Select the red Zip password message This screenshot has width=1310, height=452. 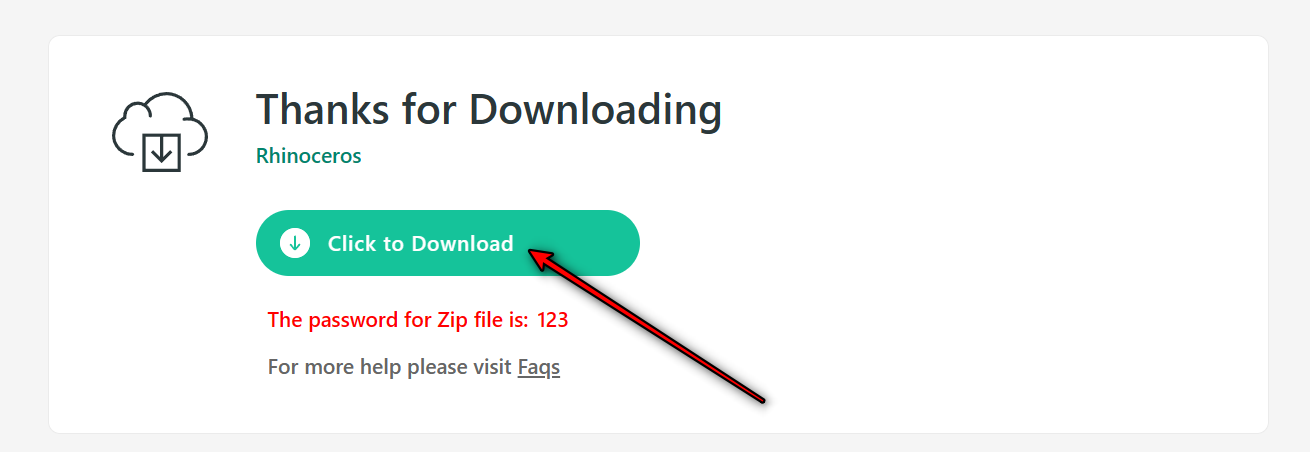point(418,320)
